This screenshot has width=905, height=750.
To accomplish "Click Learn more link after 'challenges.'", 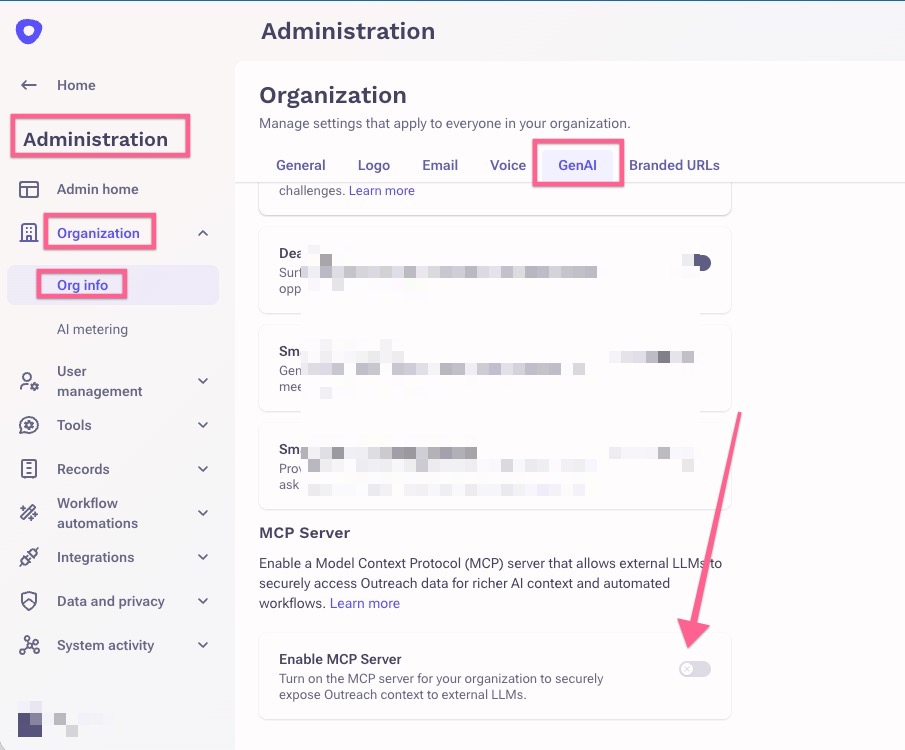I will click(x=382, y=191).
